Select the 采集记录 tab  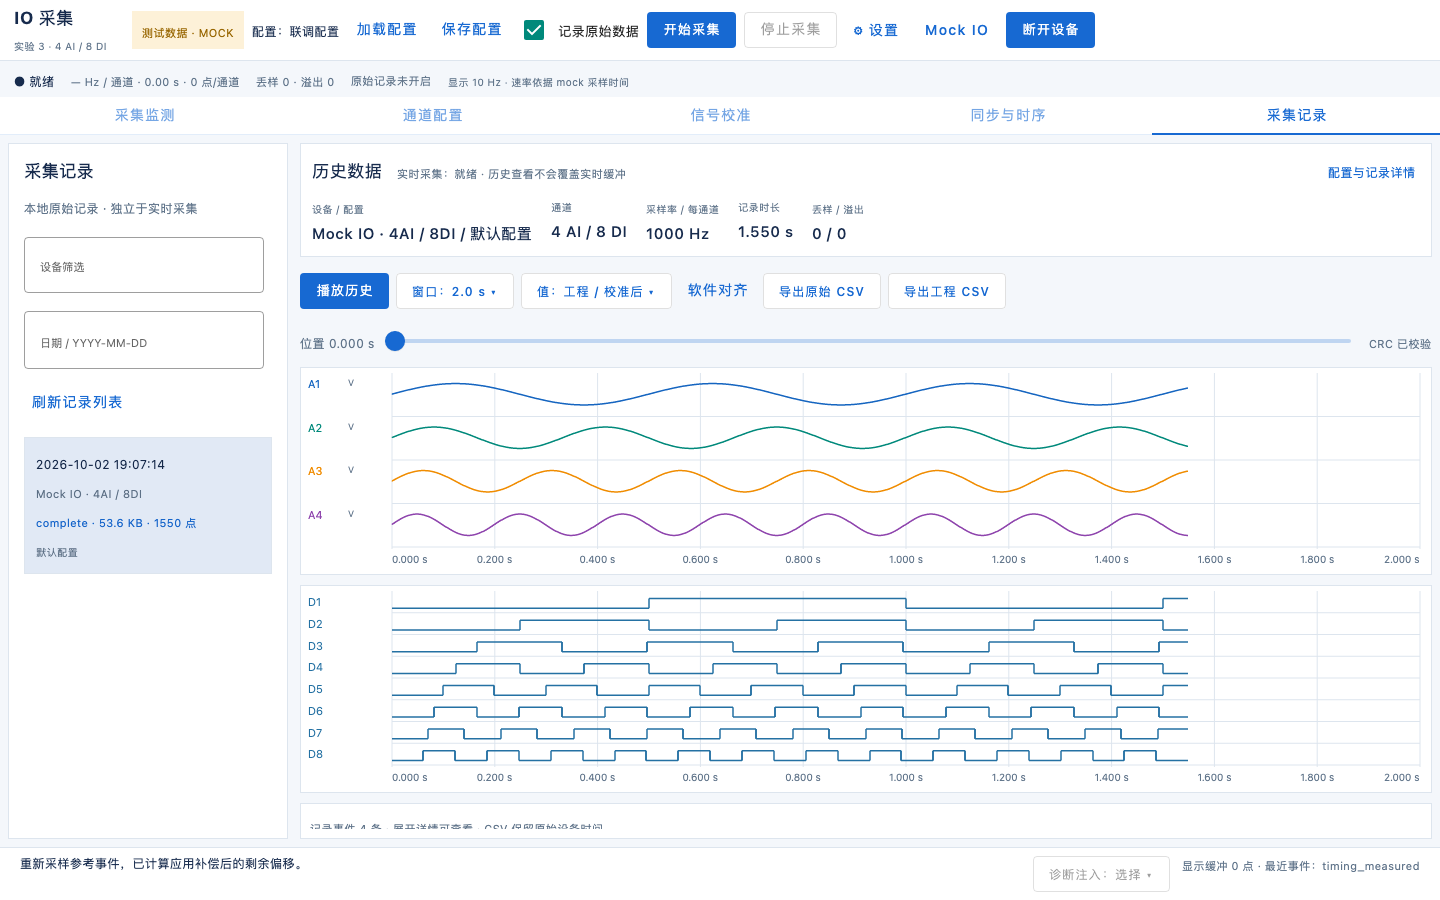click(x=1296, y=115)
